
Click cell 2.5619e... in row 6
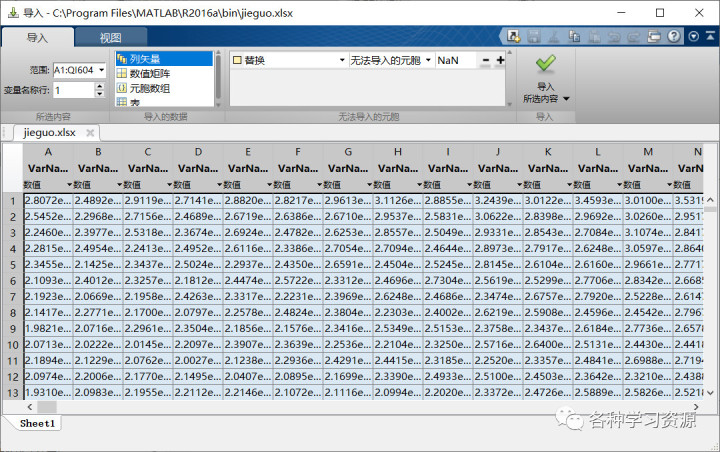(x=498, y=281)
